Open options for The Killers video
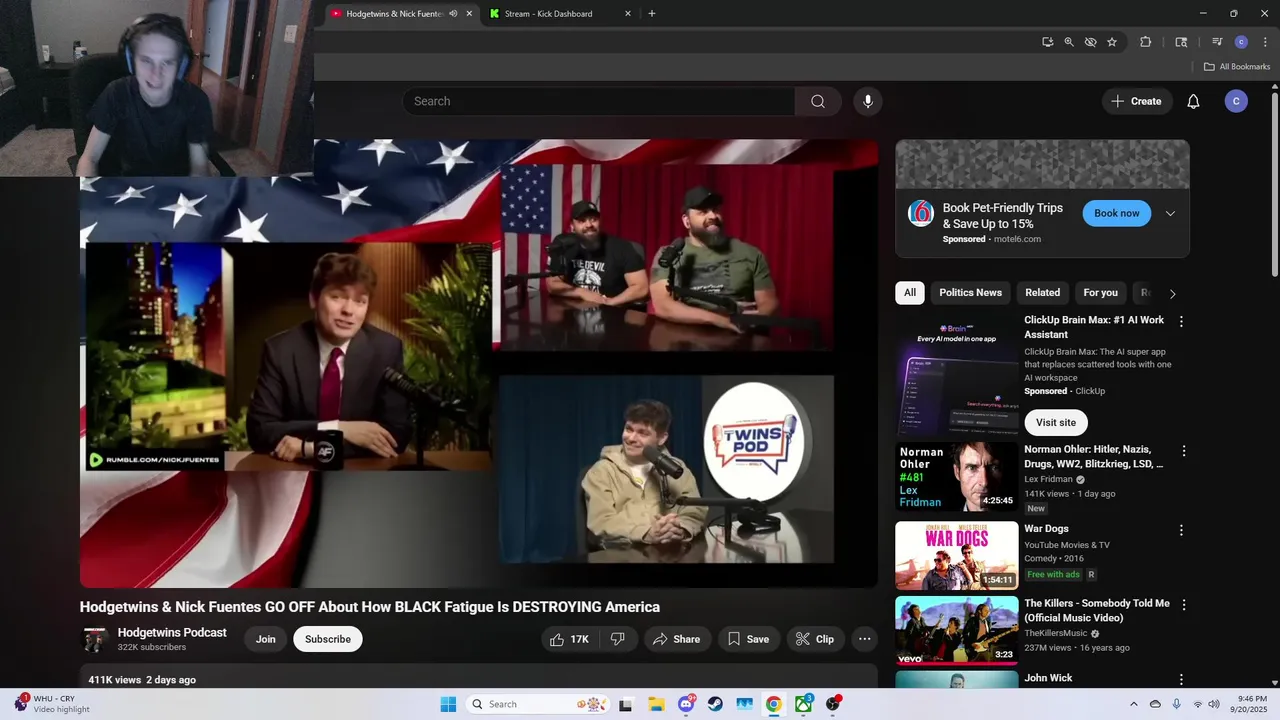The height and width of the screenshot is (720, 1280). point(1184,605)
